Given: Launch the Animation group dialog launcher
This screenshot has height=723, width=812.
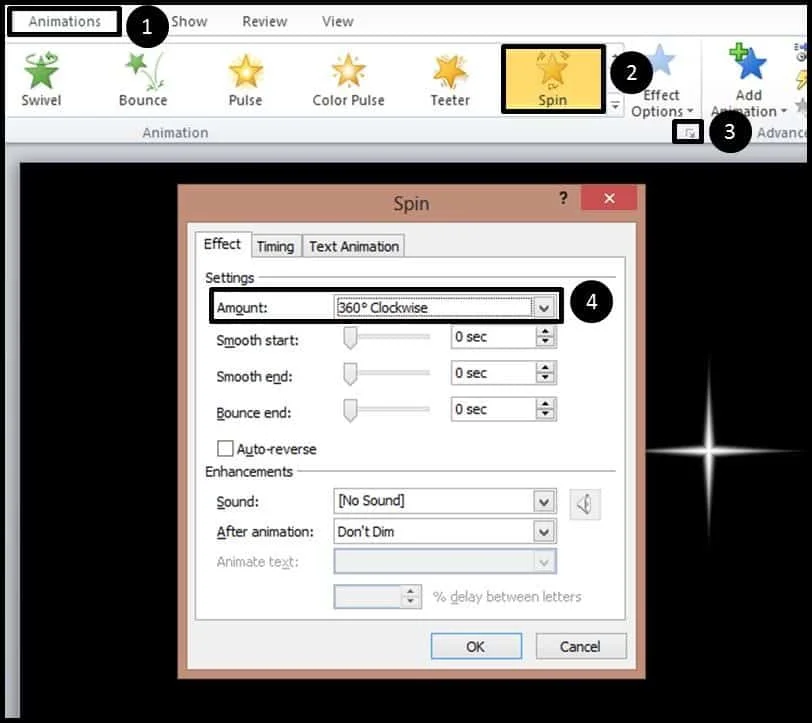Looking at the screenshot, I should (x=689, y=133).
